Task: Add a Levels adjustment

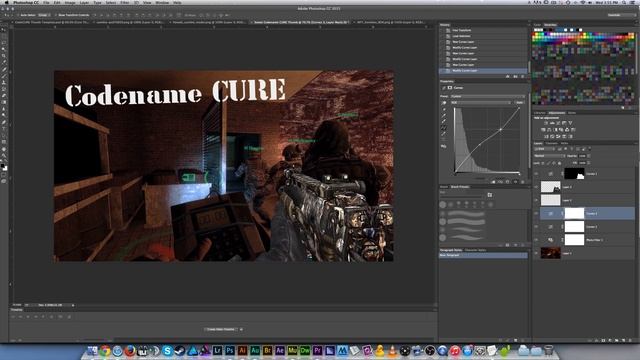Action: coord(552,123)
